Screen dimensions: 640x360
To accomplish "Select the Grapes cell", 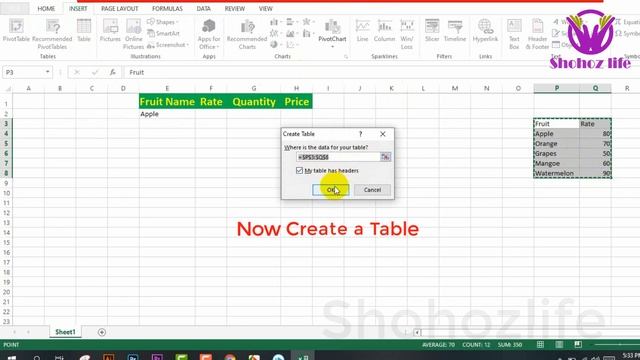I will click(556, 153).
